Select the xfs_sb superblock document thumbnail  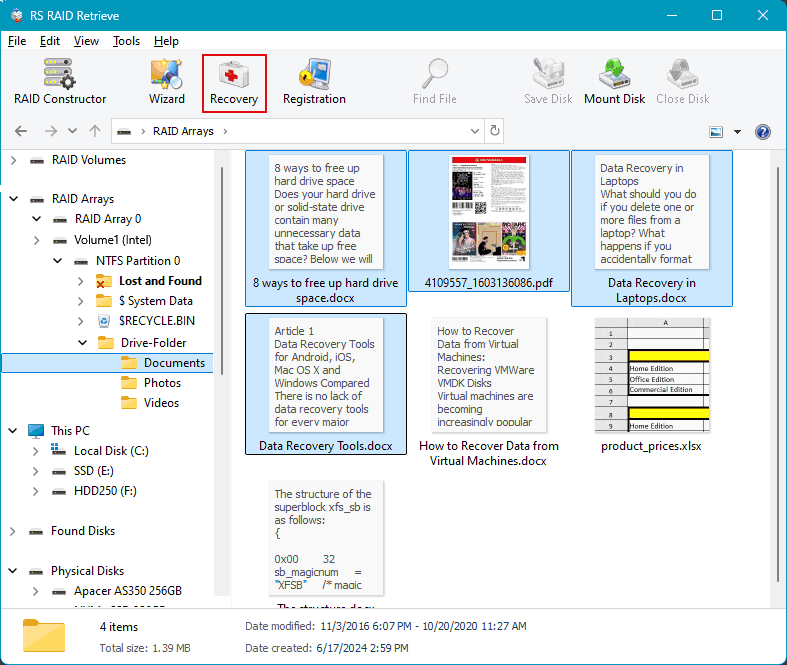pos(326,538)
